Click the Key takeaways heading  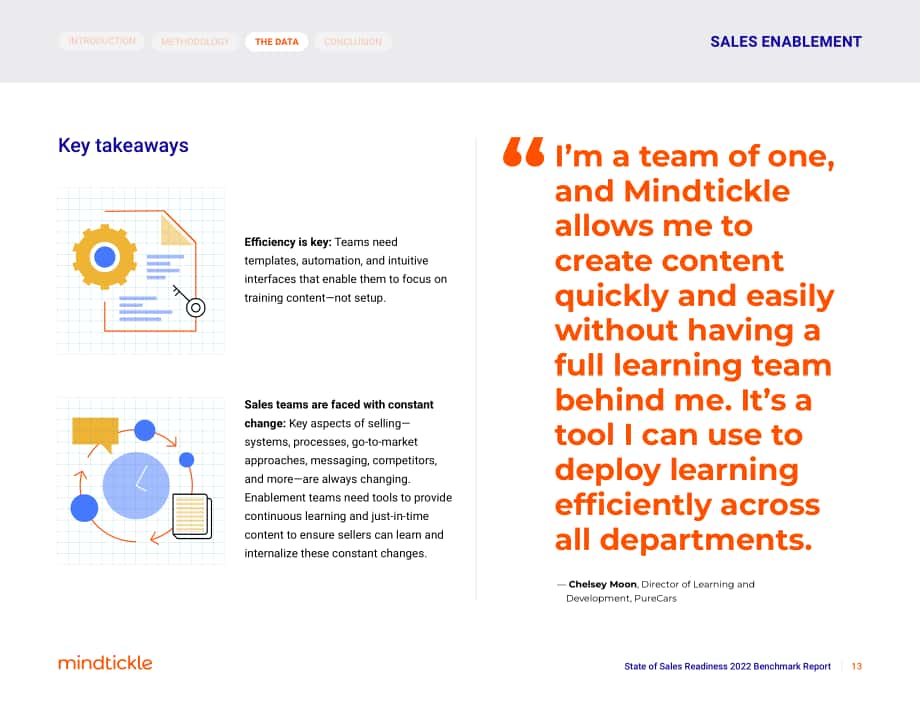click(x=123, y=145)
